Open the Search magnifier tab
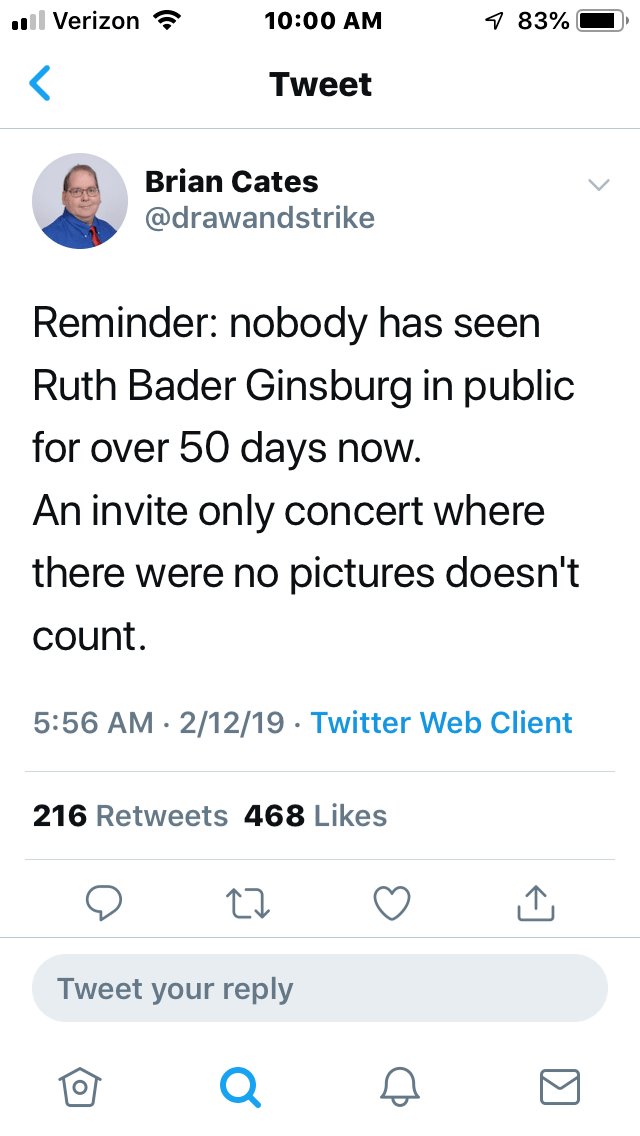This screenshot has height=1136, width=640. 239,1085
